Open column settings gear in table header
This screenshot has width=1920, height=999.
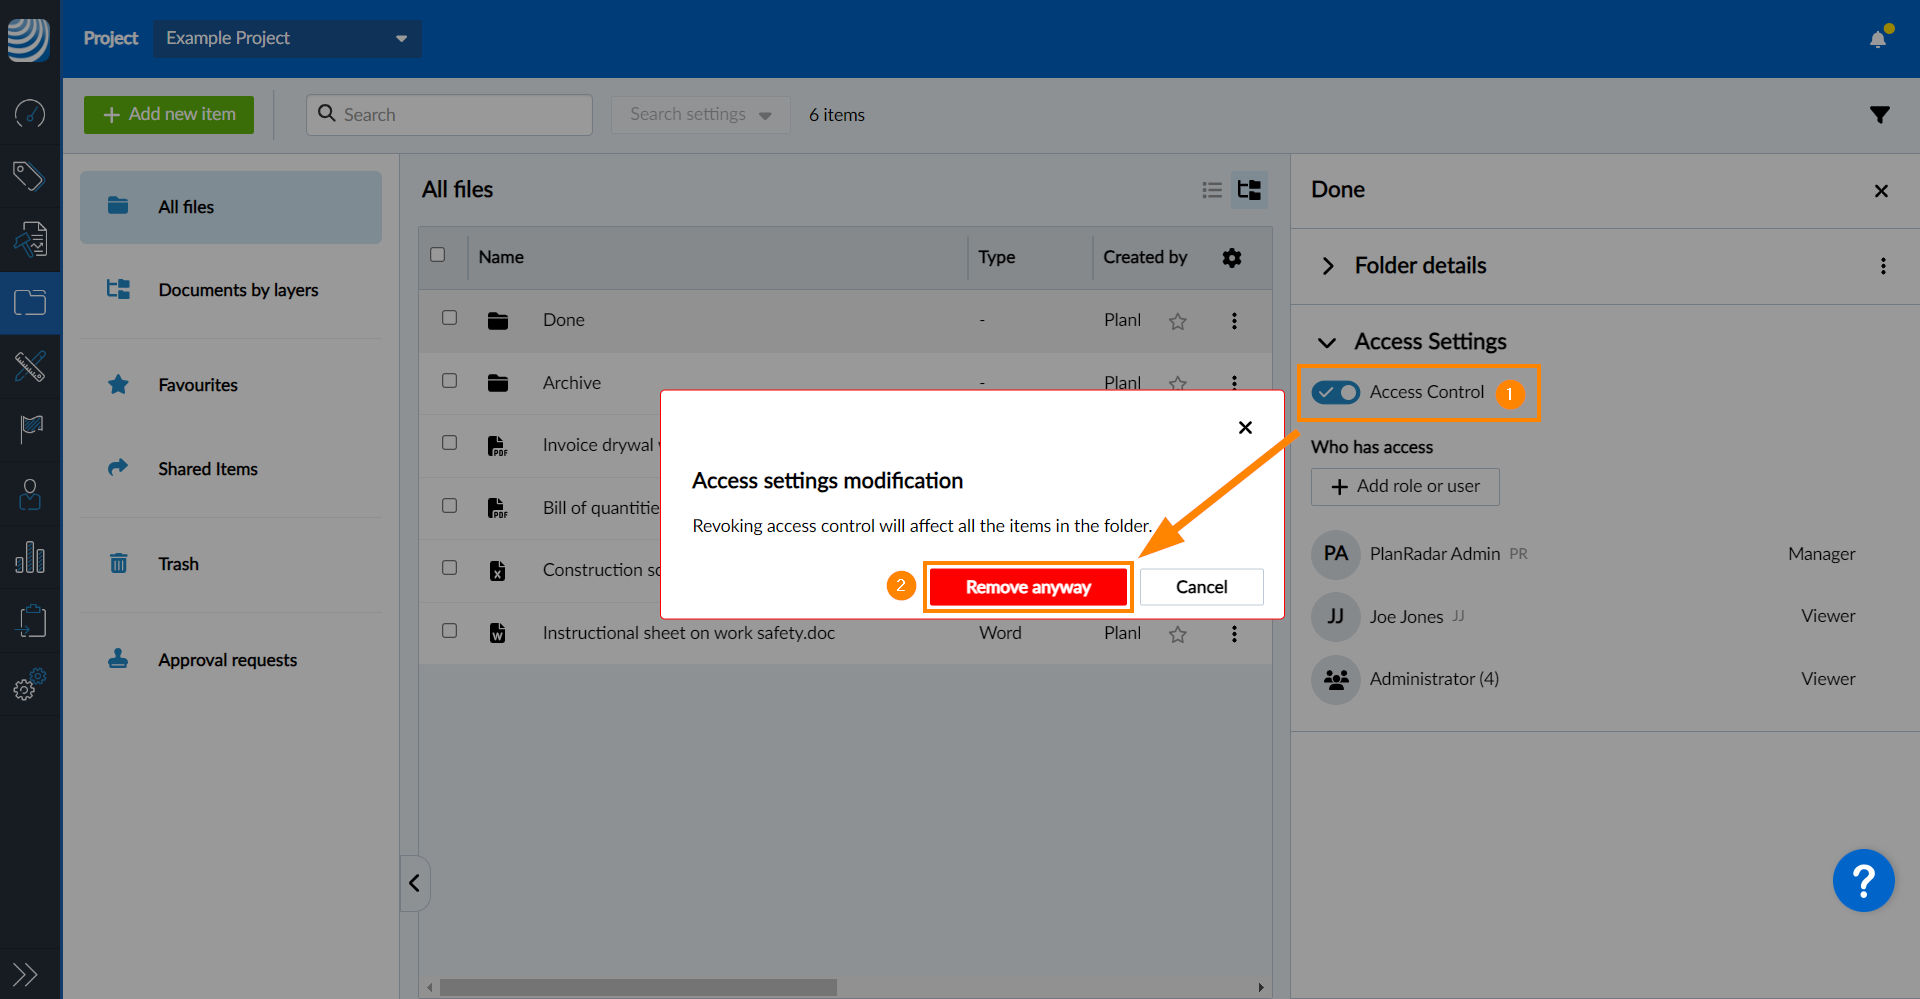pos(1232,258)
